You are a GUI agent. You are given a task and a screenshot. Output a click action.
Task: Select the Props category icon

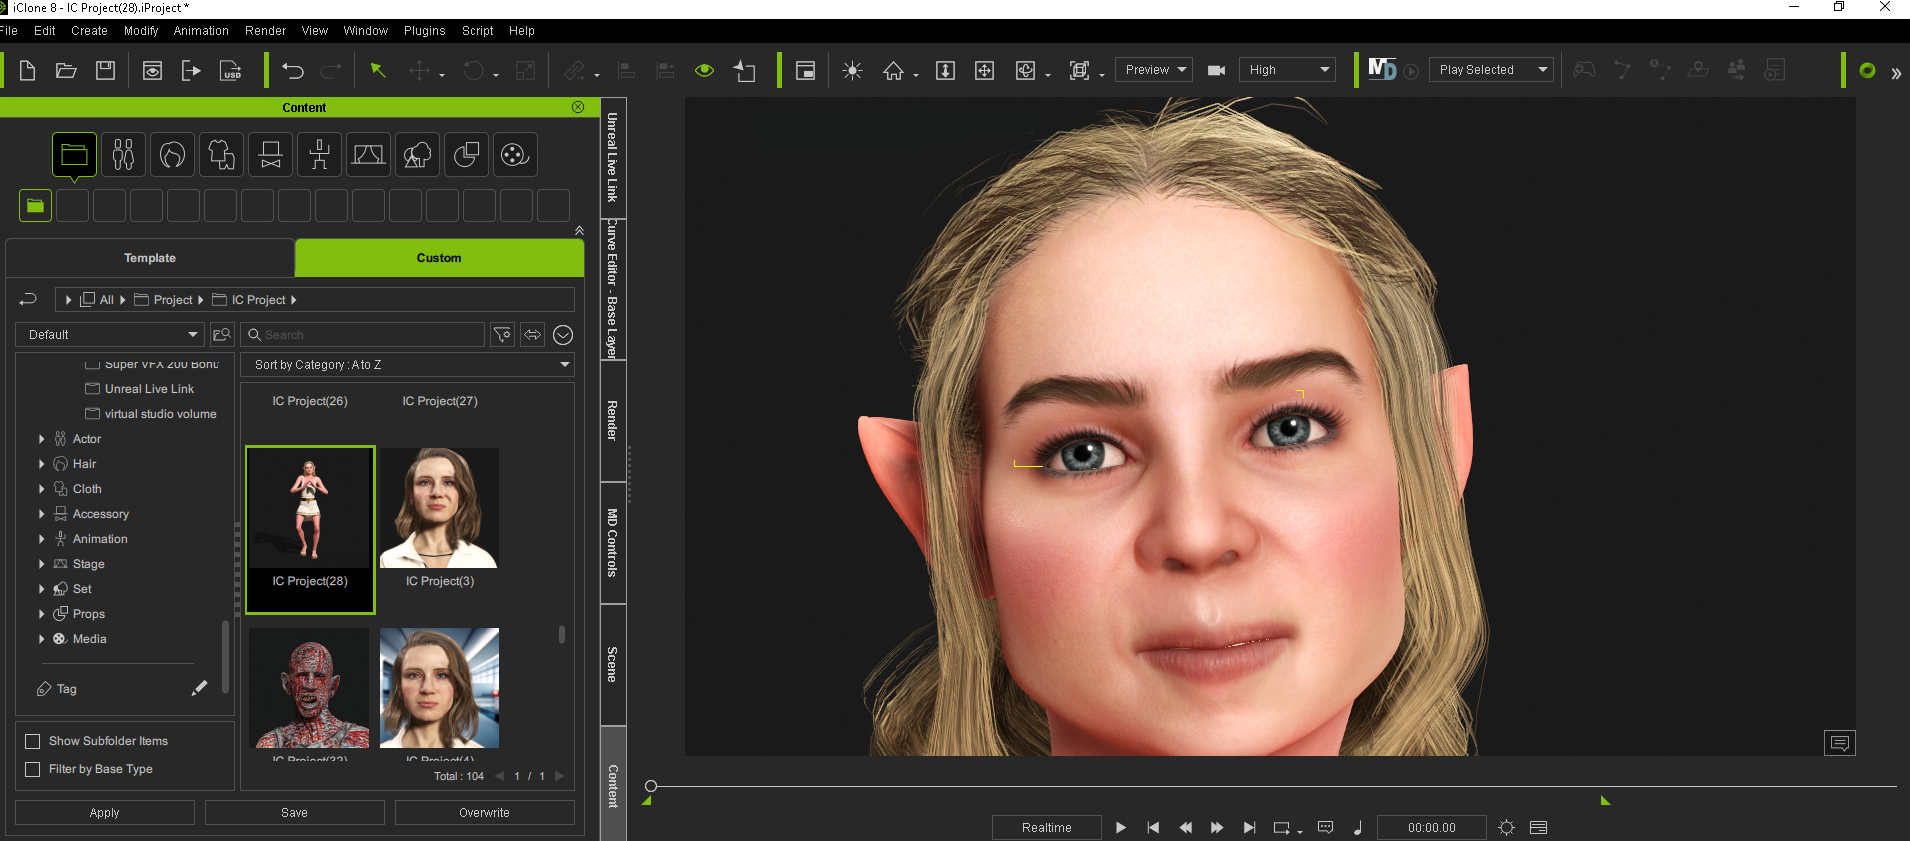tap(466, 155)
